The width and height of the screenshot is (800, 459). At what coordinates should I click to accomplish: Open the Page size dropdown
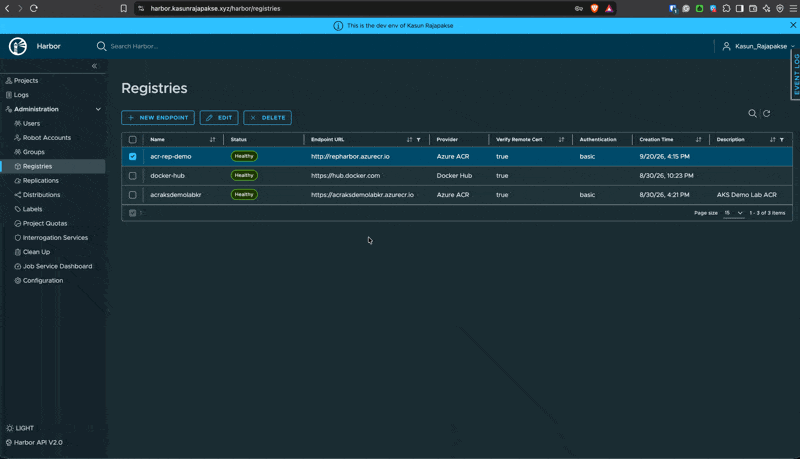[x=734, y=213]
